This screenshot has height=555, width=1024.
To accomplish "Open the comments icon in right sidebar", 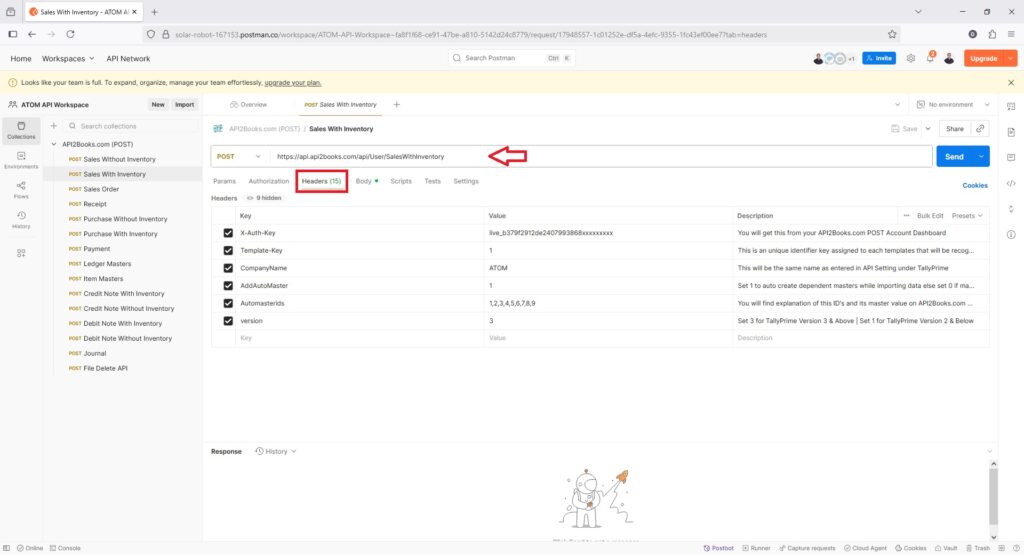I will point(1011,157).
